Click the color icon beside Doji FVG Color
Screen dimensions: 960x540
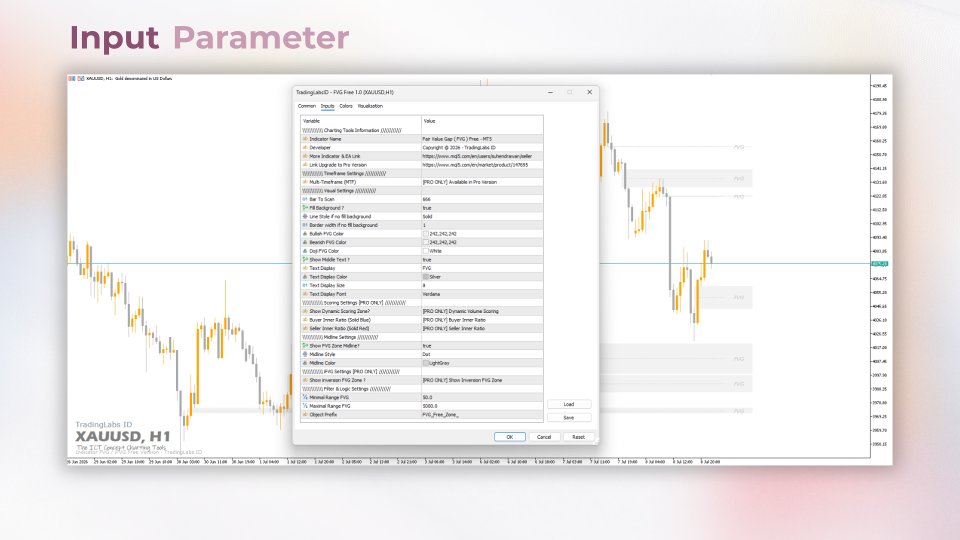pyautogui.click(x=305, y=250)
